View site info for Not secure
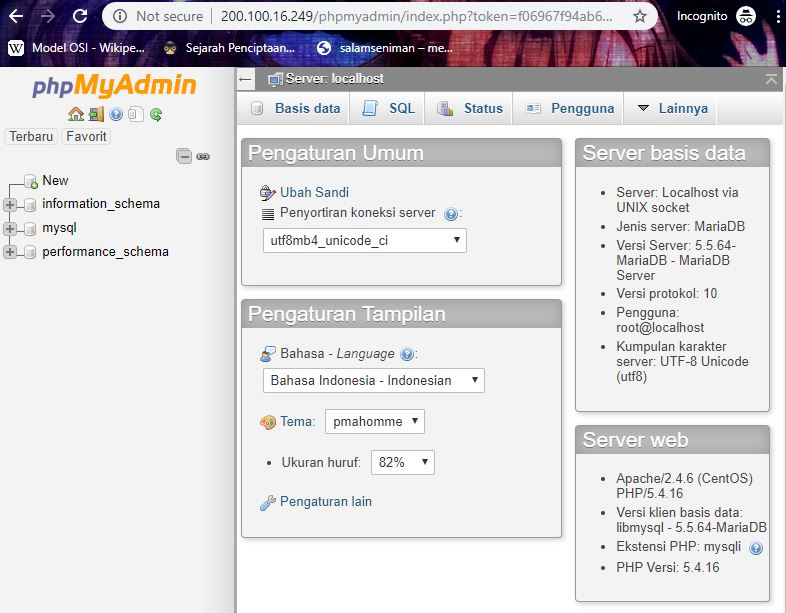Viewport: 786px width, 613px height. (x=158, y=16)
